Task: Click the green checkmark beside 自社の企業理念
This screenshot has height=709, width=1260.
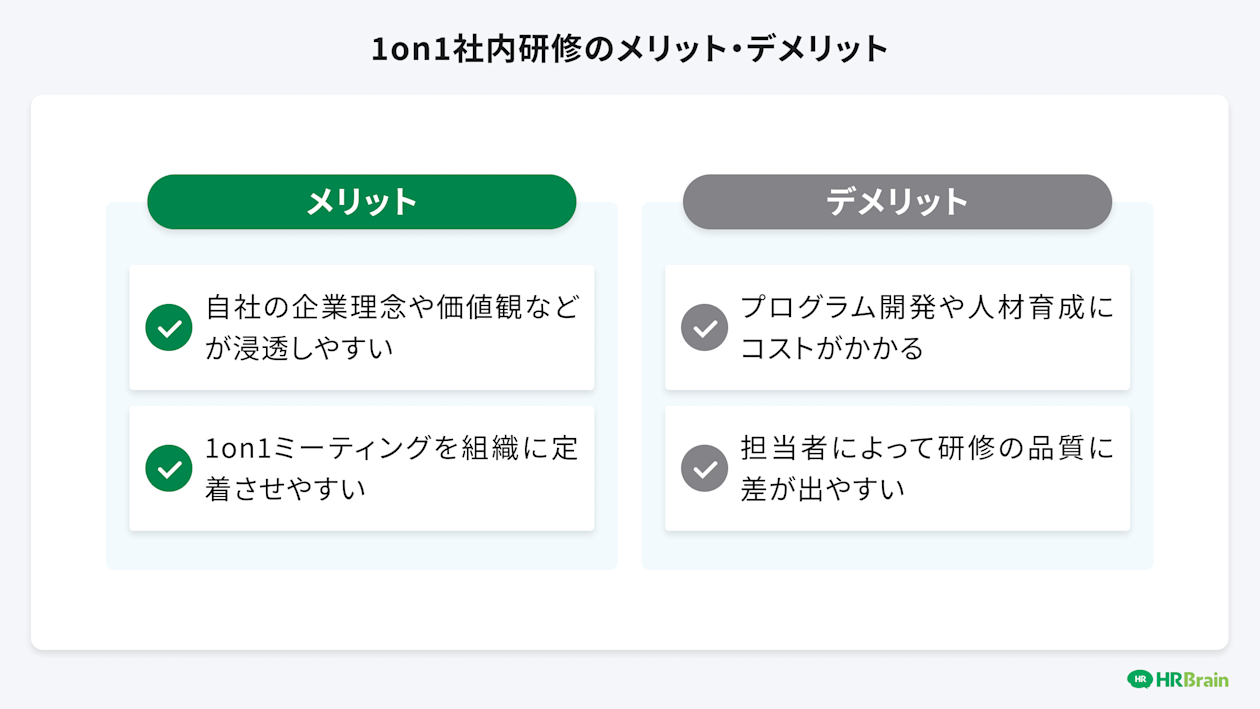Action: tap(169, 327)
